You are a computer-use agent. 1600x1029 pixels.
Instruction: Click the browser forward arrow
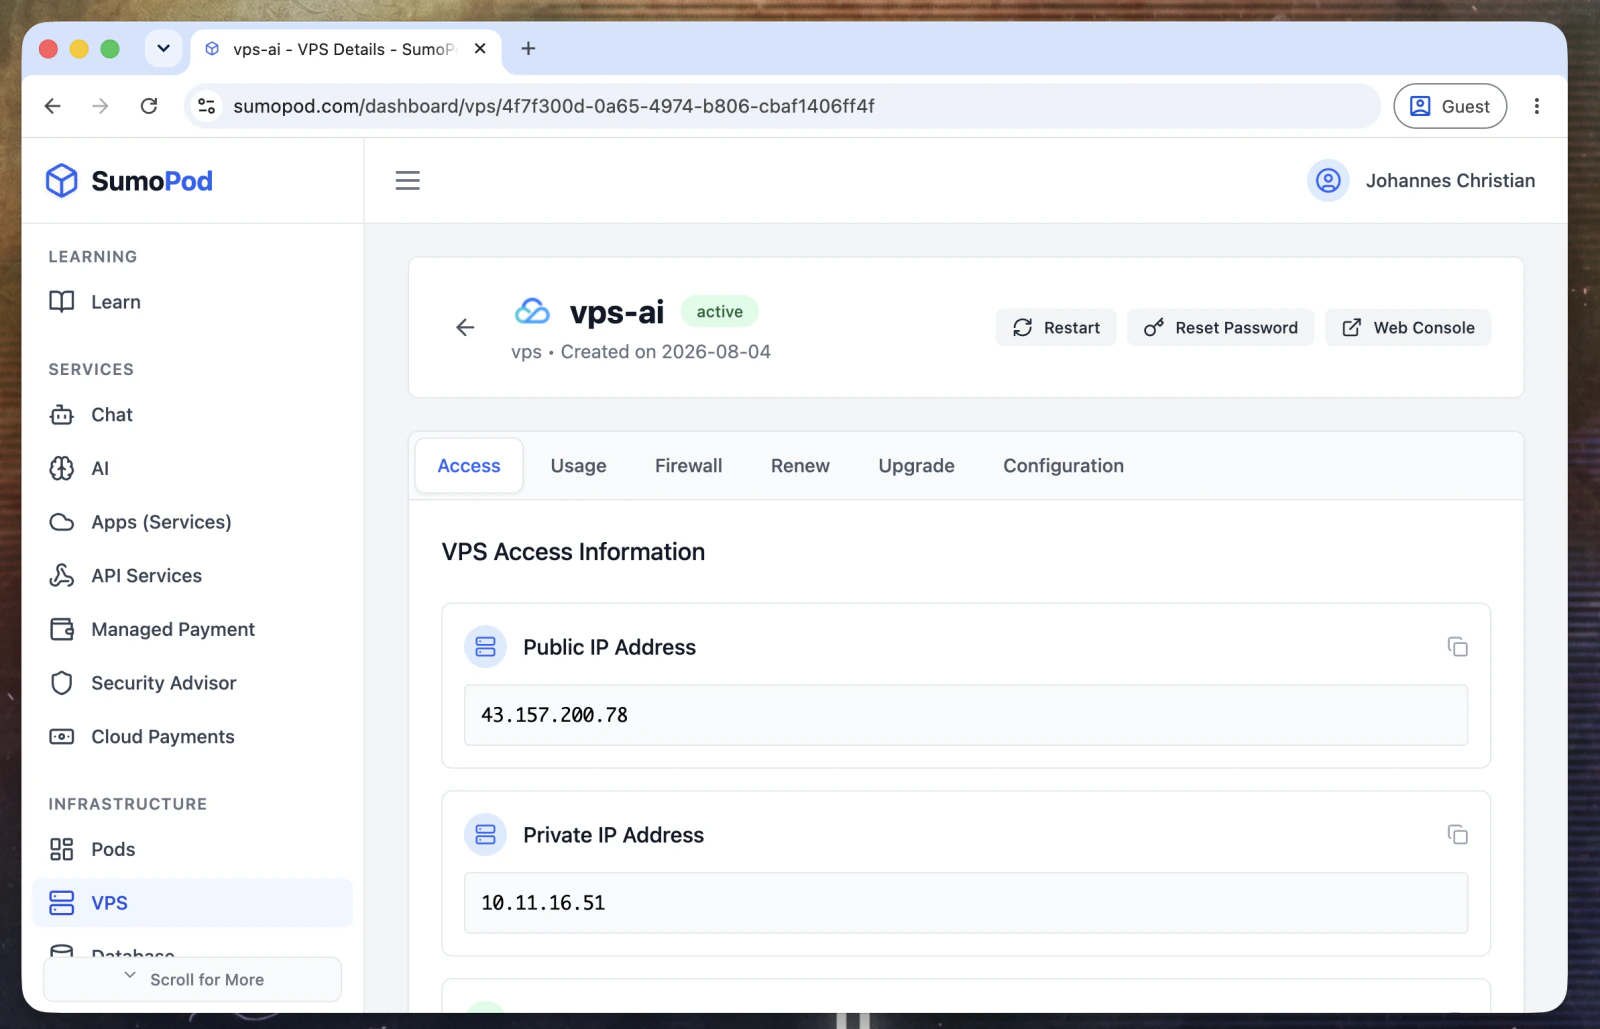coord(100,106)
